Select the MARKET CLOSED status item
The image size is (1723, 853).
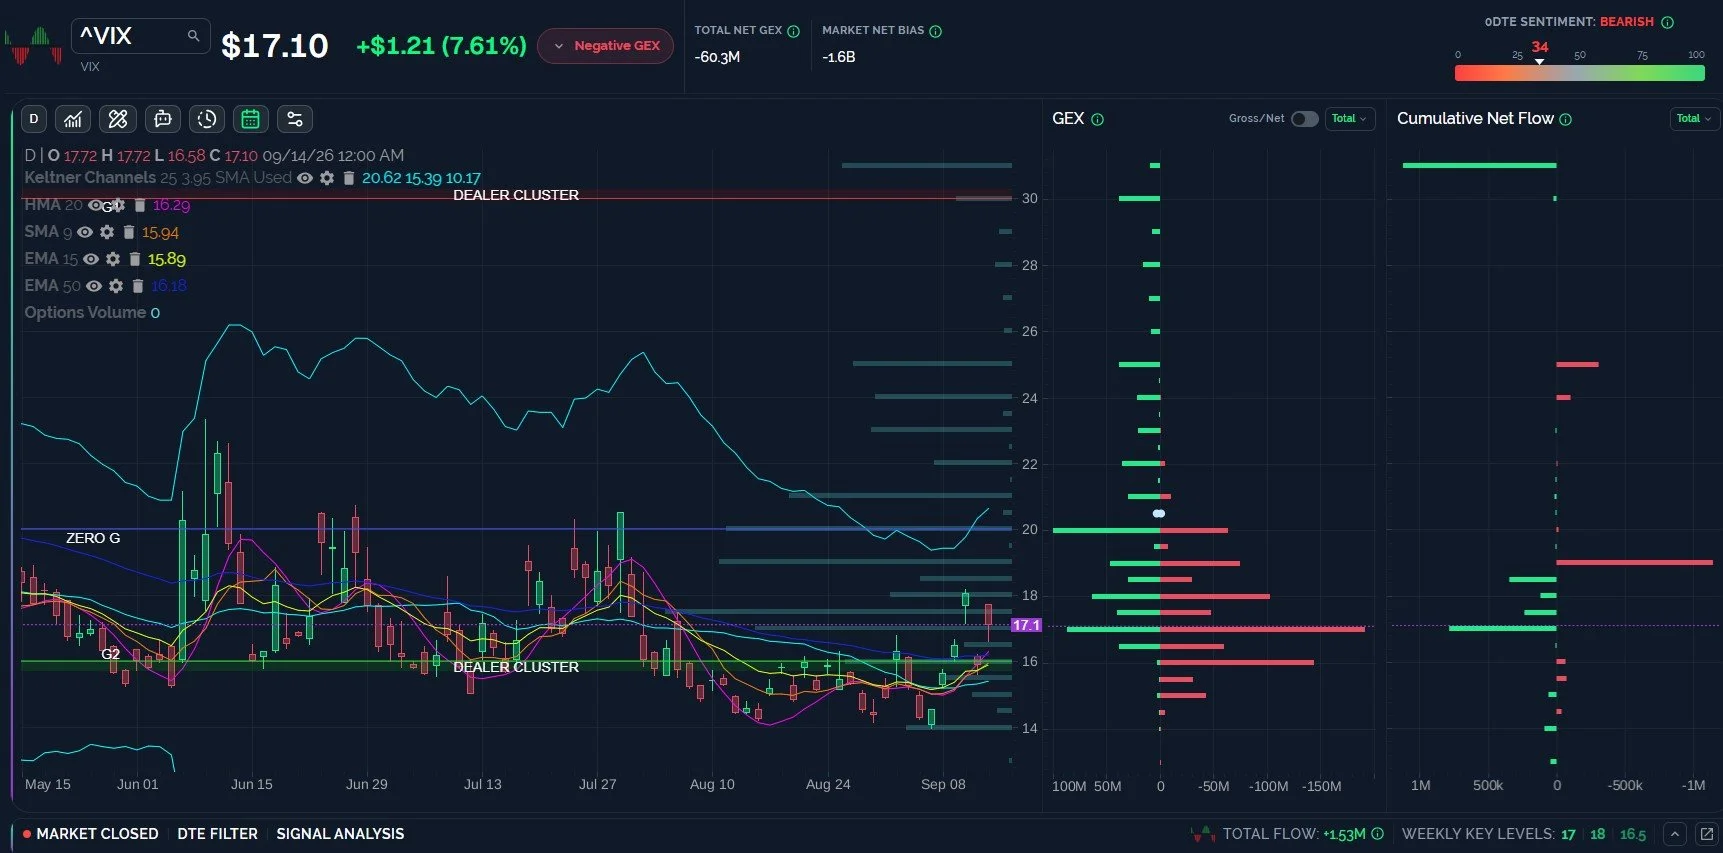pyautogui.click(x=90, y=834)
